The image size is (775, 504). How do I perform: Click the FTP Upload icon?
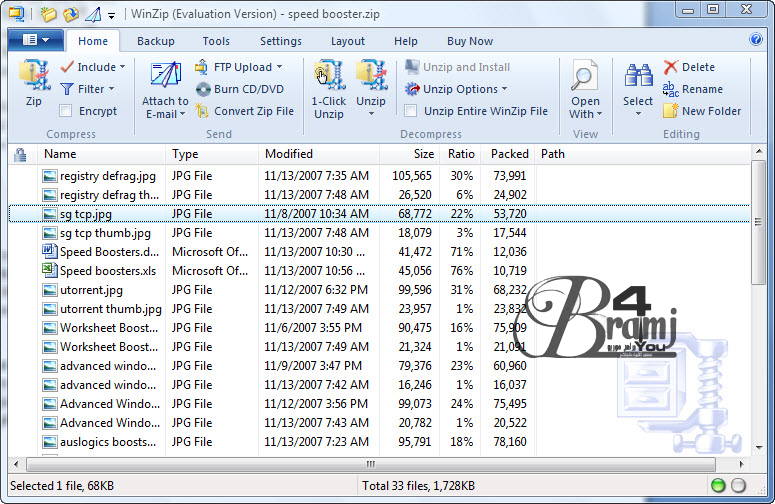[202, 67]
